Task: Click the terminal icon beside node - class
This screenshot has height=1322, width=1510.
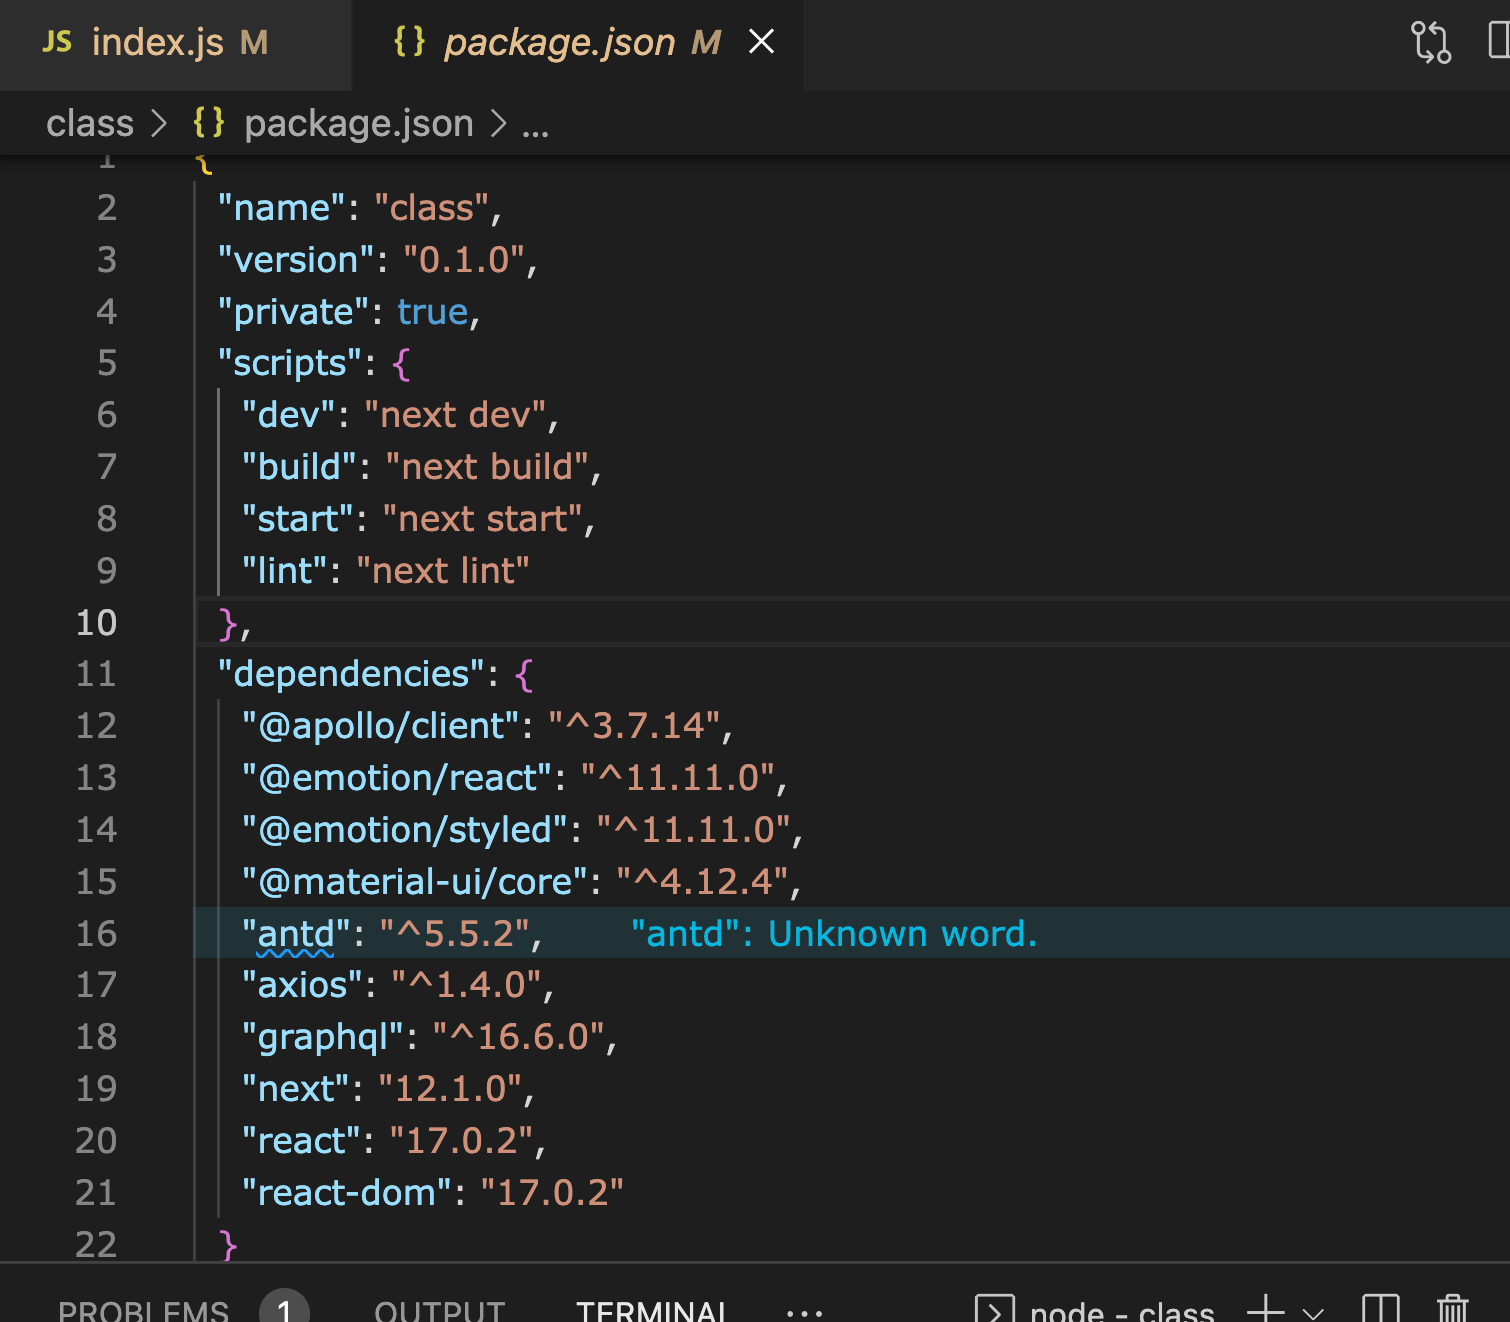Action: (x=994, y=1310)
